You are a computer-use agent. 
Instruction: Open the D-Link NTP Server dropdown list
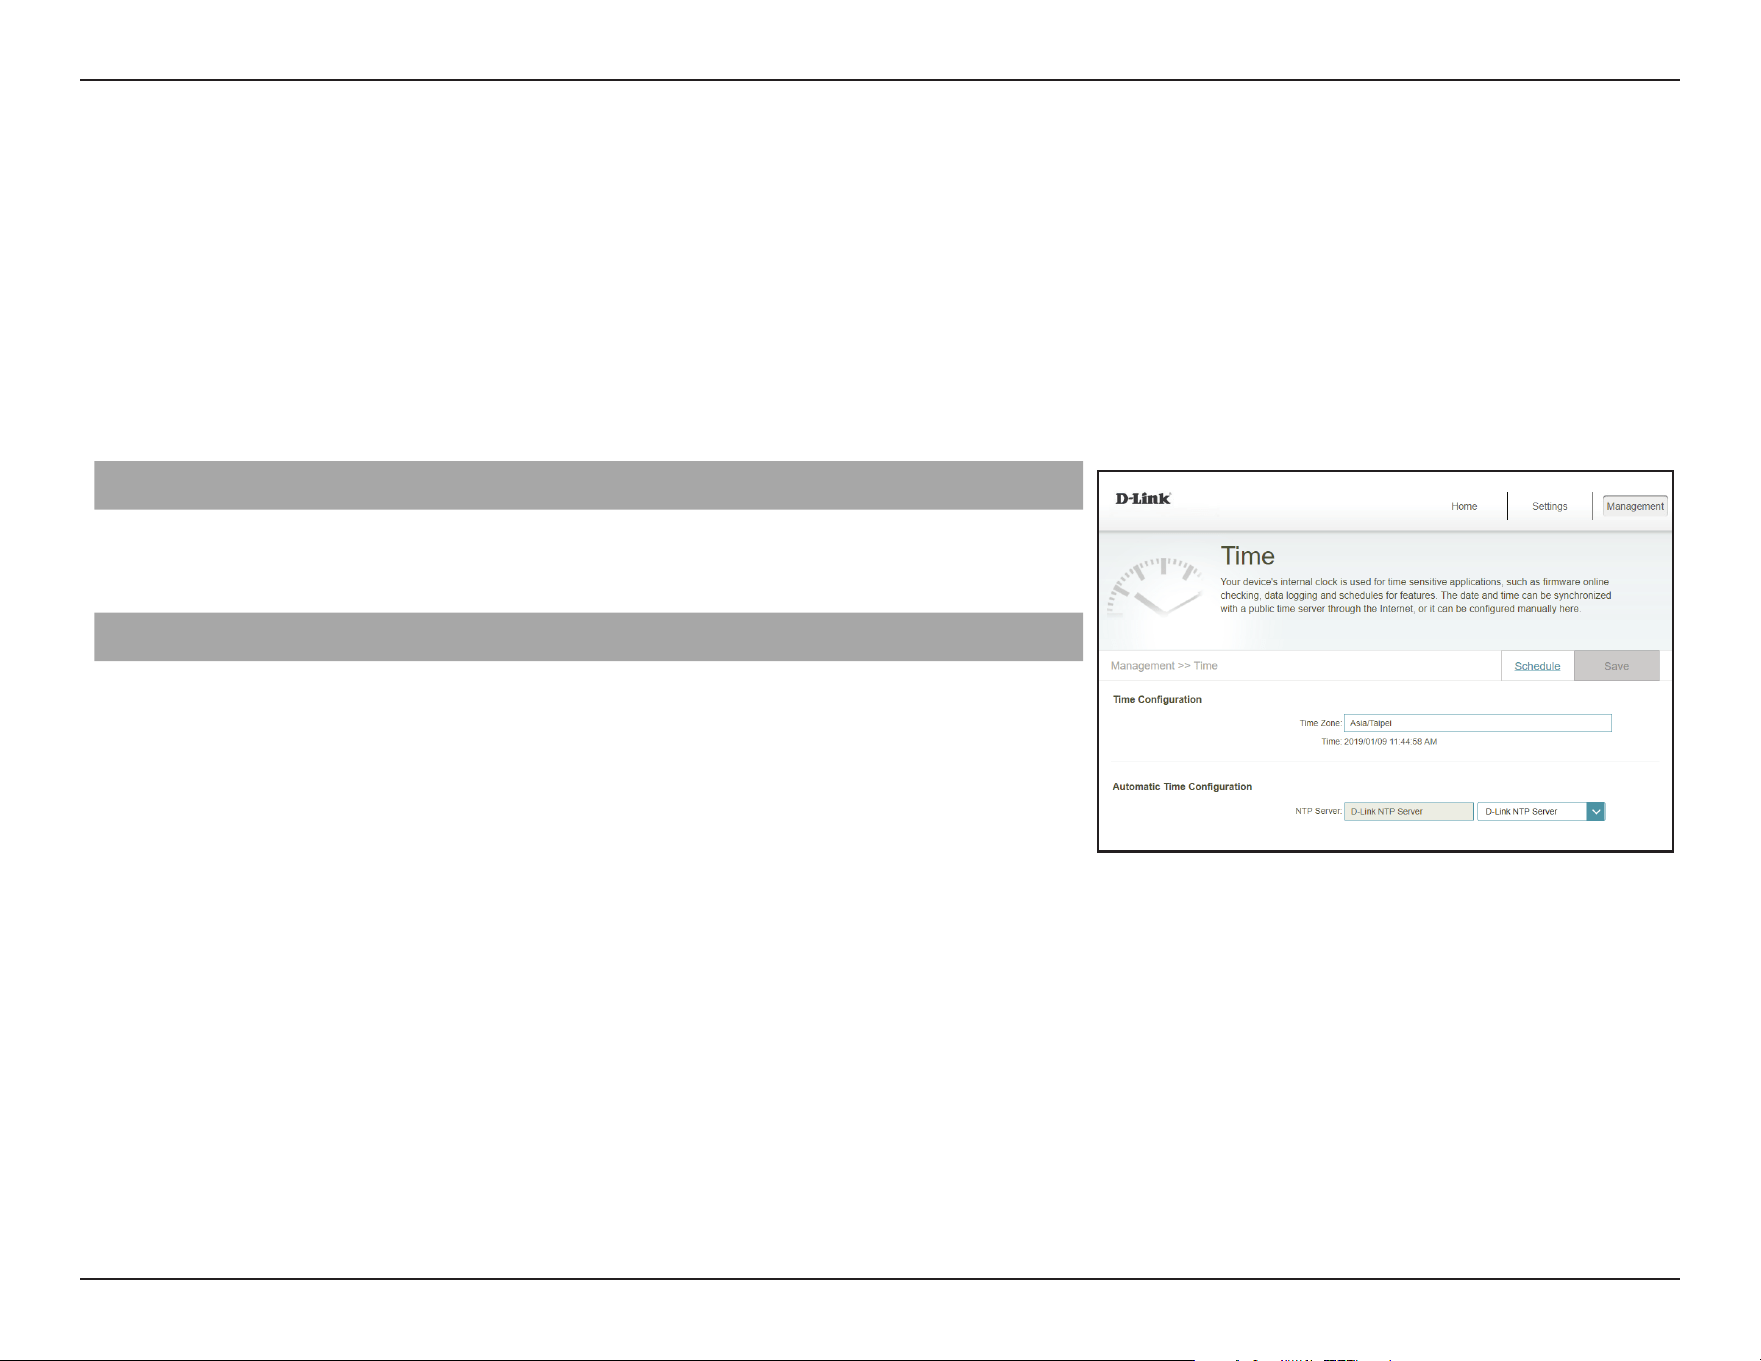coord(1541,811)
